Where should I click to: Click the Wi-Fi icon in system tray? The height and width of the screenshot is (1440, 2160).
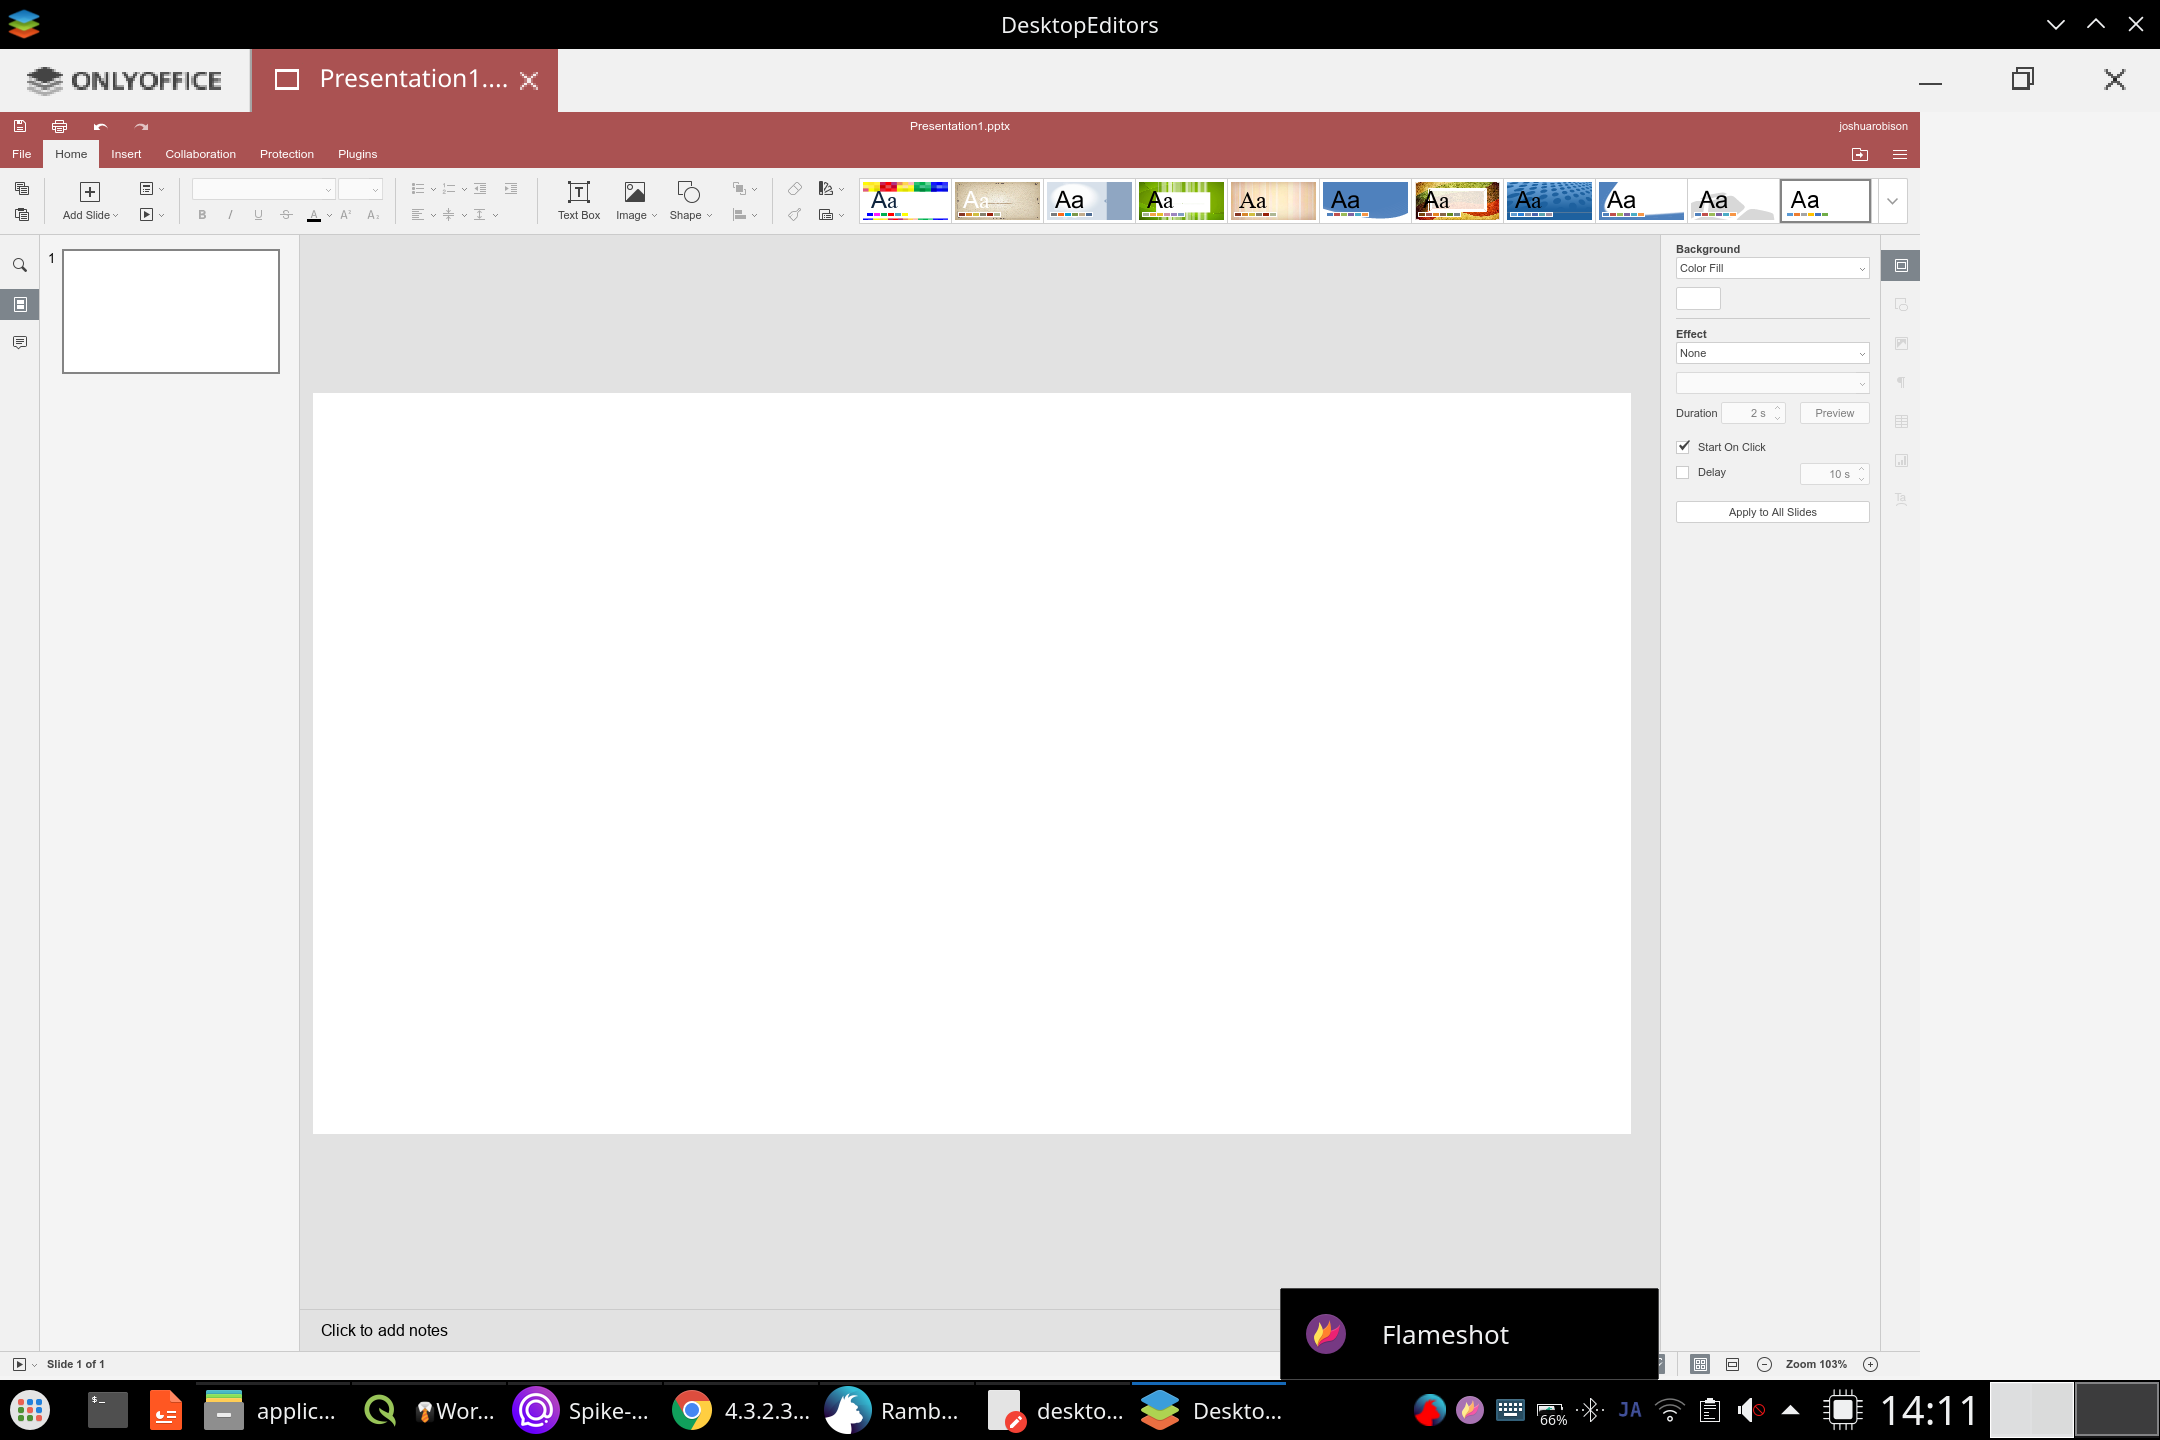1669,1411
